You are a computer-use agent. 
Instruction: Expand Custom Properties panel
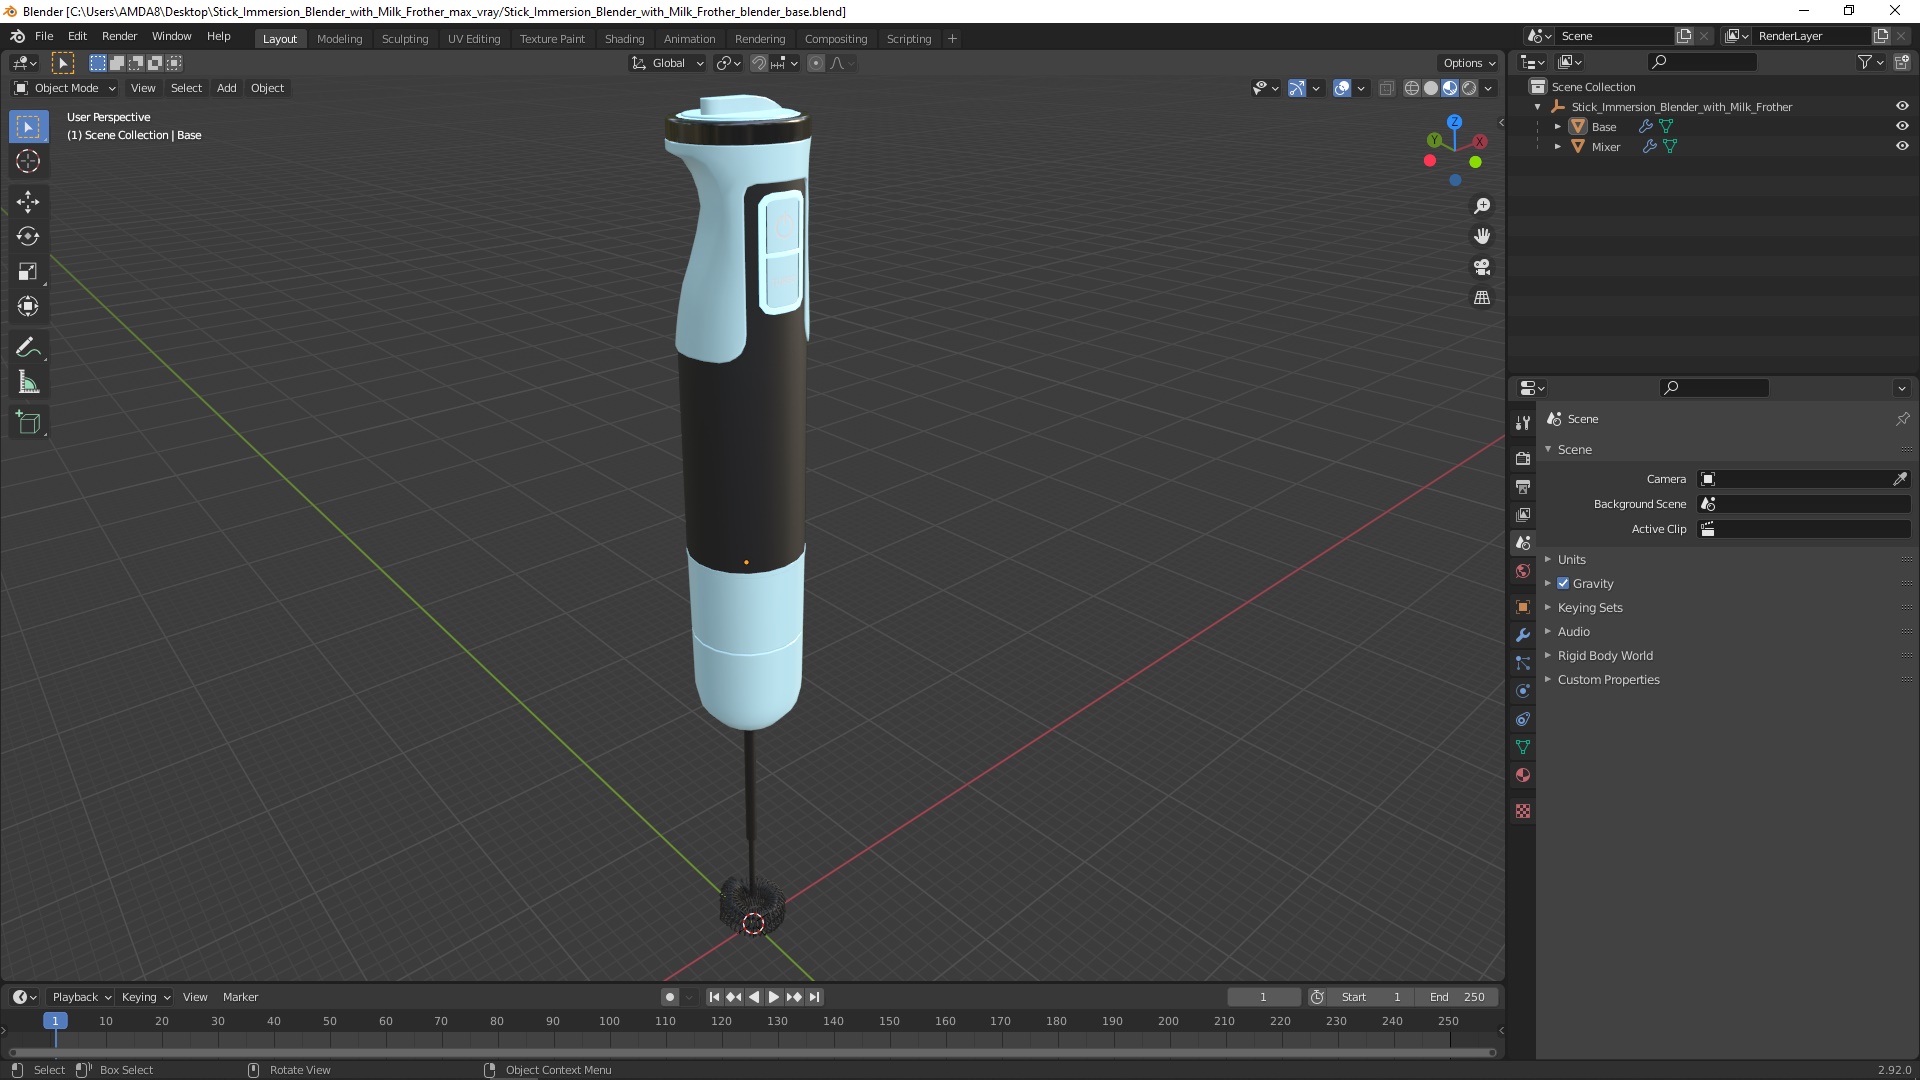coord(1608,679)
